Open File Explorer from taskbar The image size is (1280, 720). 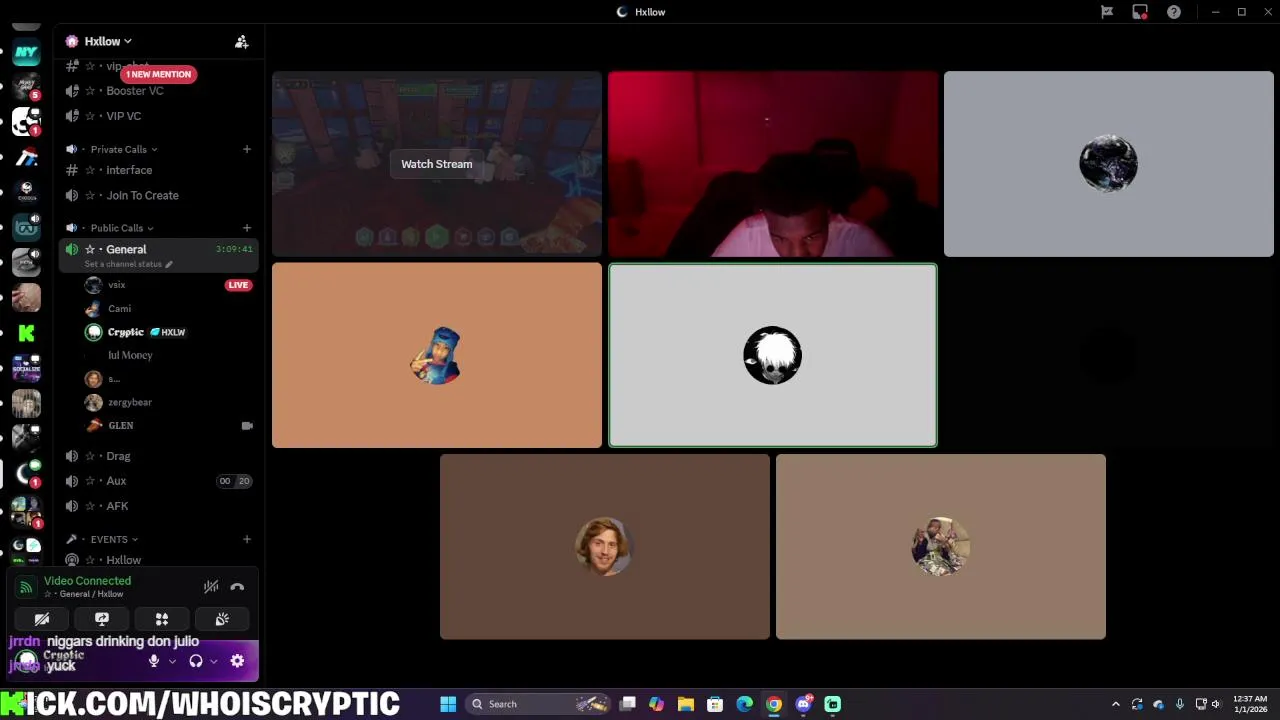[686, 704]
